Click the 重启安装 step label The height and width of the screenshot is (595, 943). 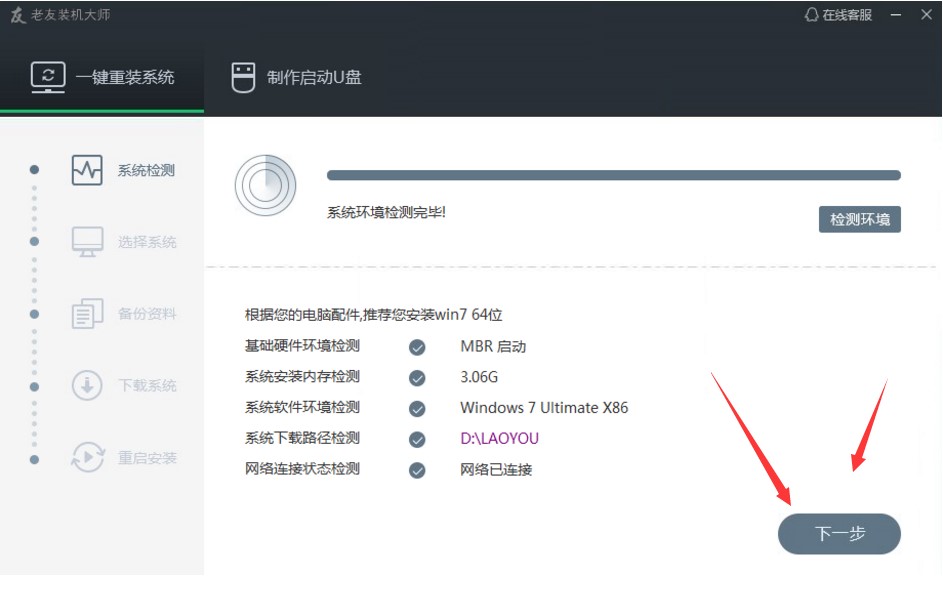[x=147, y=458]
